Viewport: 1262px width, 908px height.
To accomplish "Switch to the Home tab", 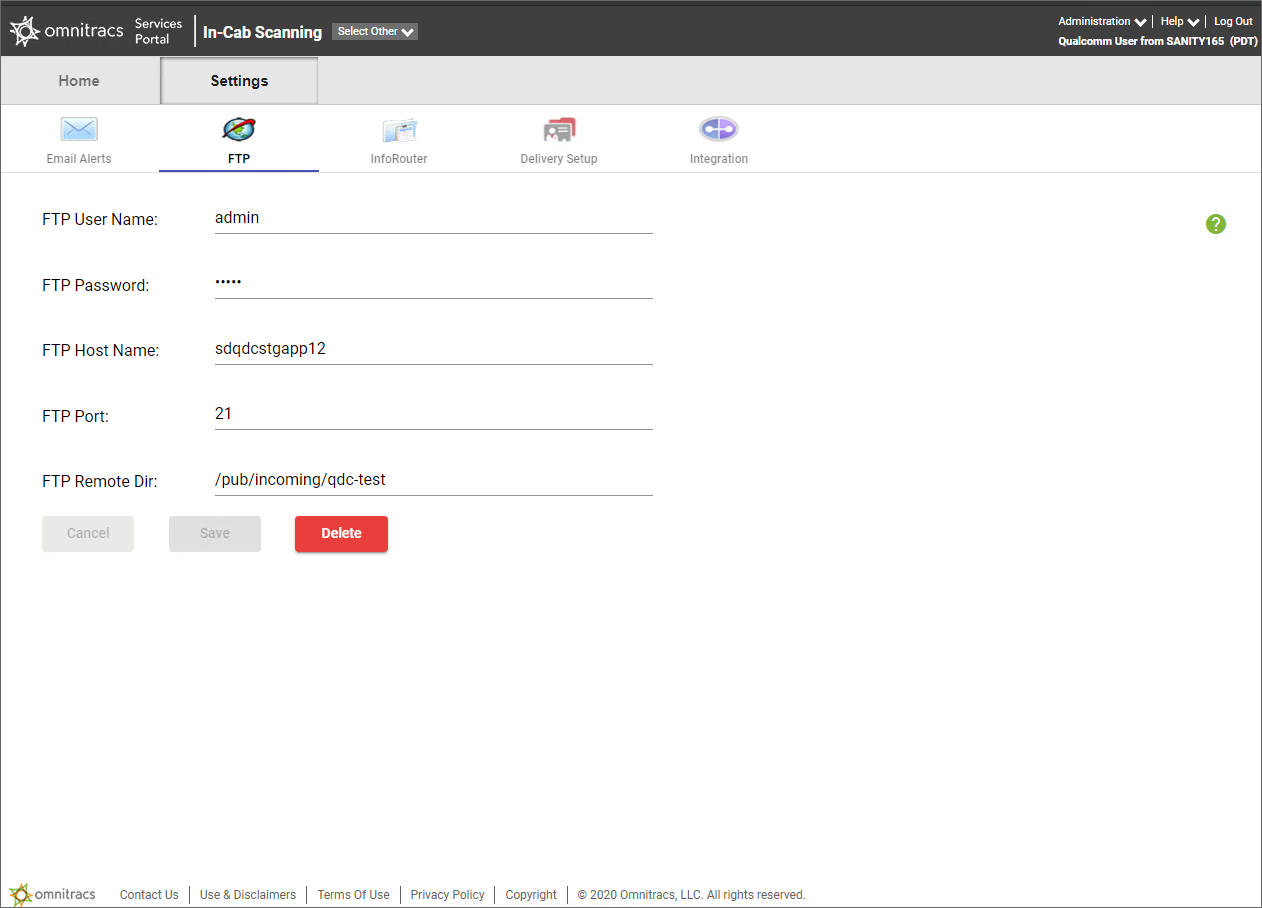I will tap(79, 81).
